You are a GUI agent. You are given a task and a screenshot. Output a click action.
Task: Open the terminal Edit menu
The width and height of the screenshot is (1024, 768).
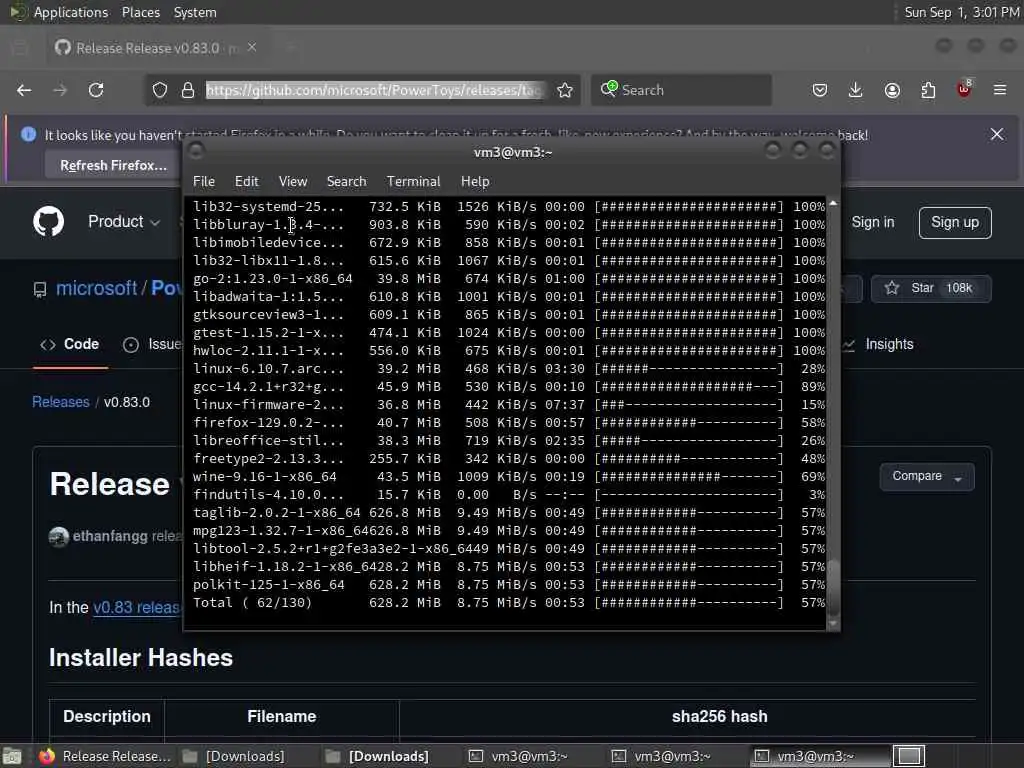pos(246,182)
